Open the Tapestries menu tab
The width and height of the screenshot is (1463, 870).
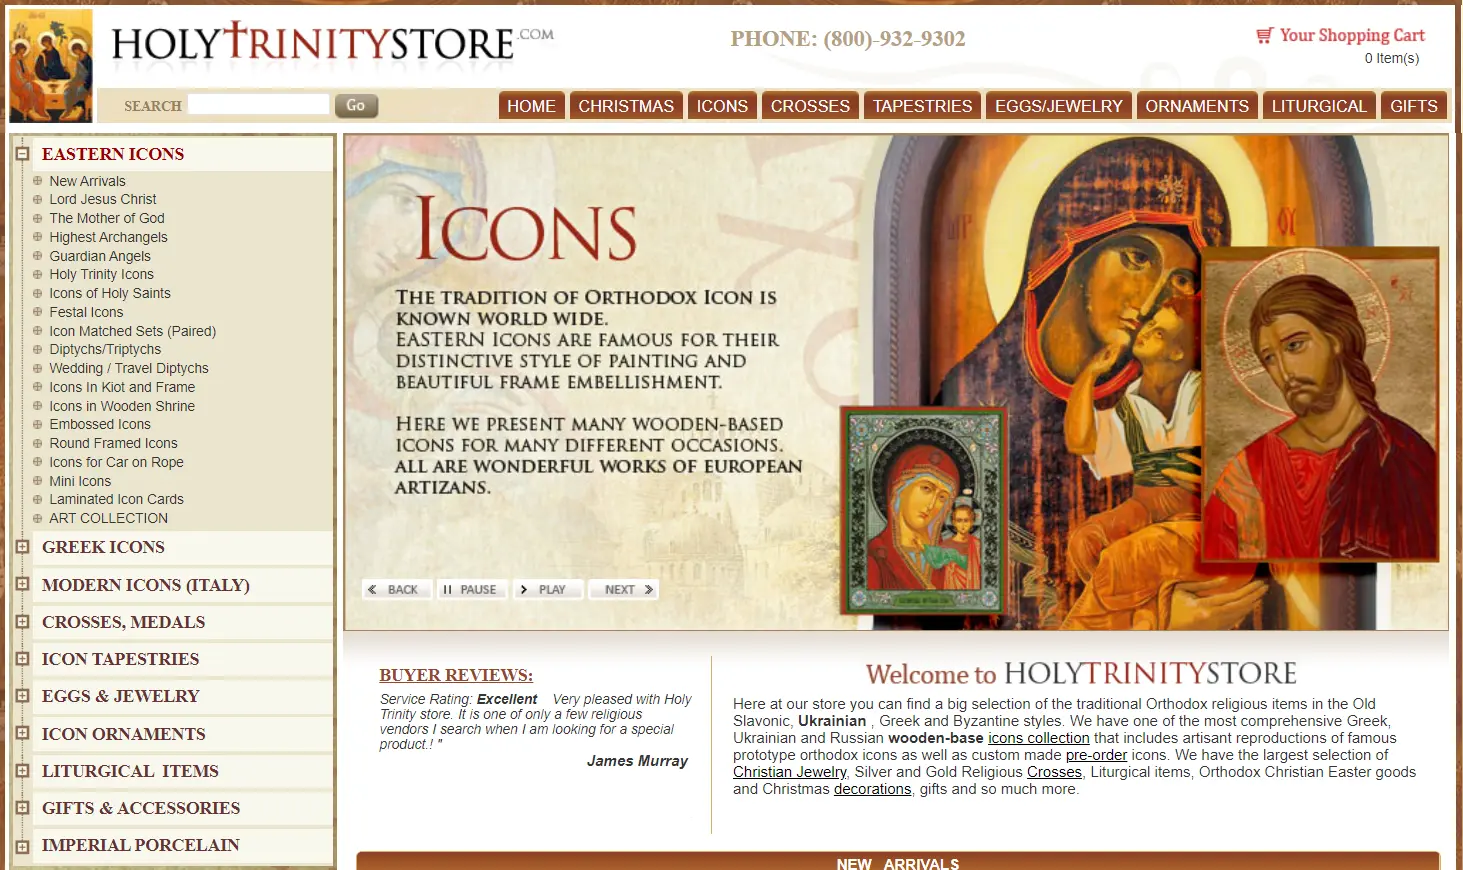(922, 106)
